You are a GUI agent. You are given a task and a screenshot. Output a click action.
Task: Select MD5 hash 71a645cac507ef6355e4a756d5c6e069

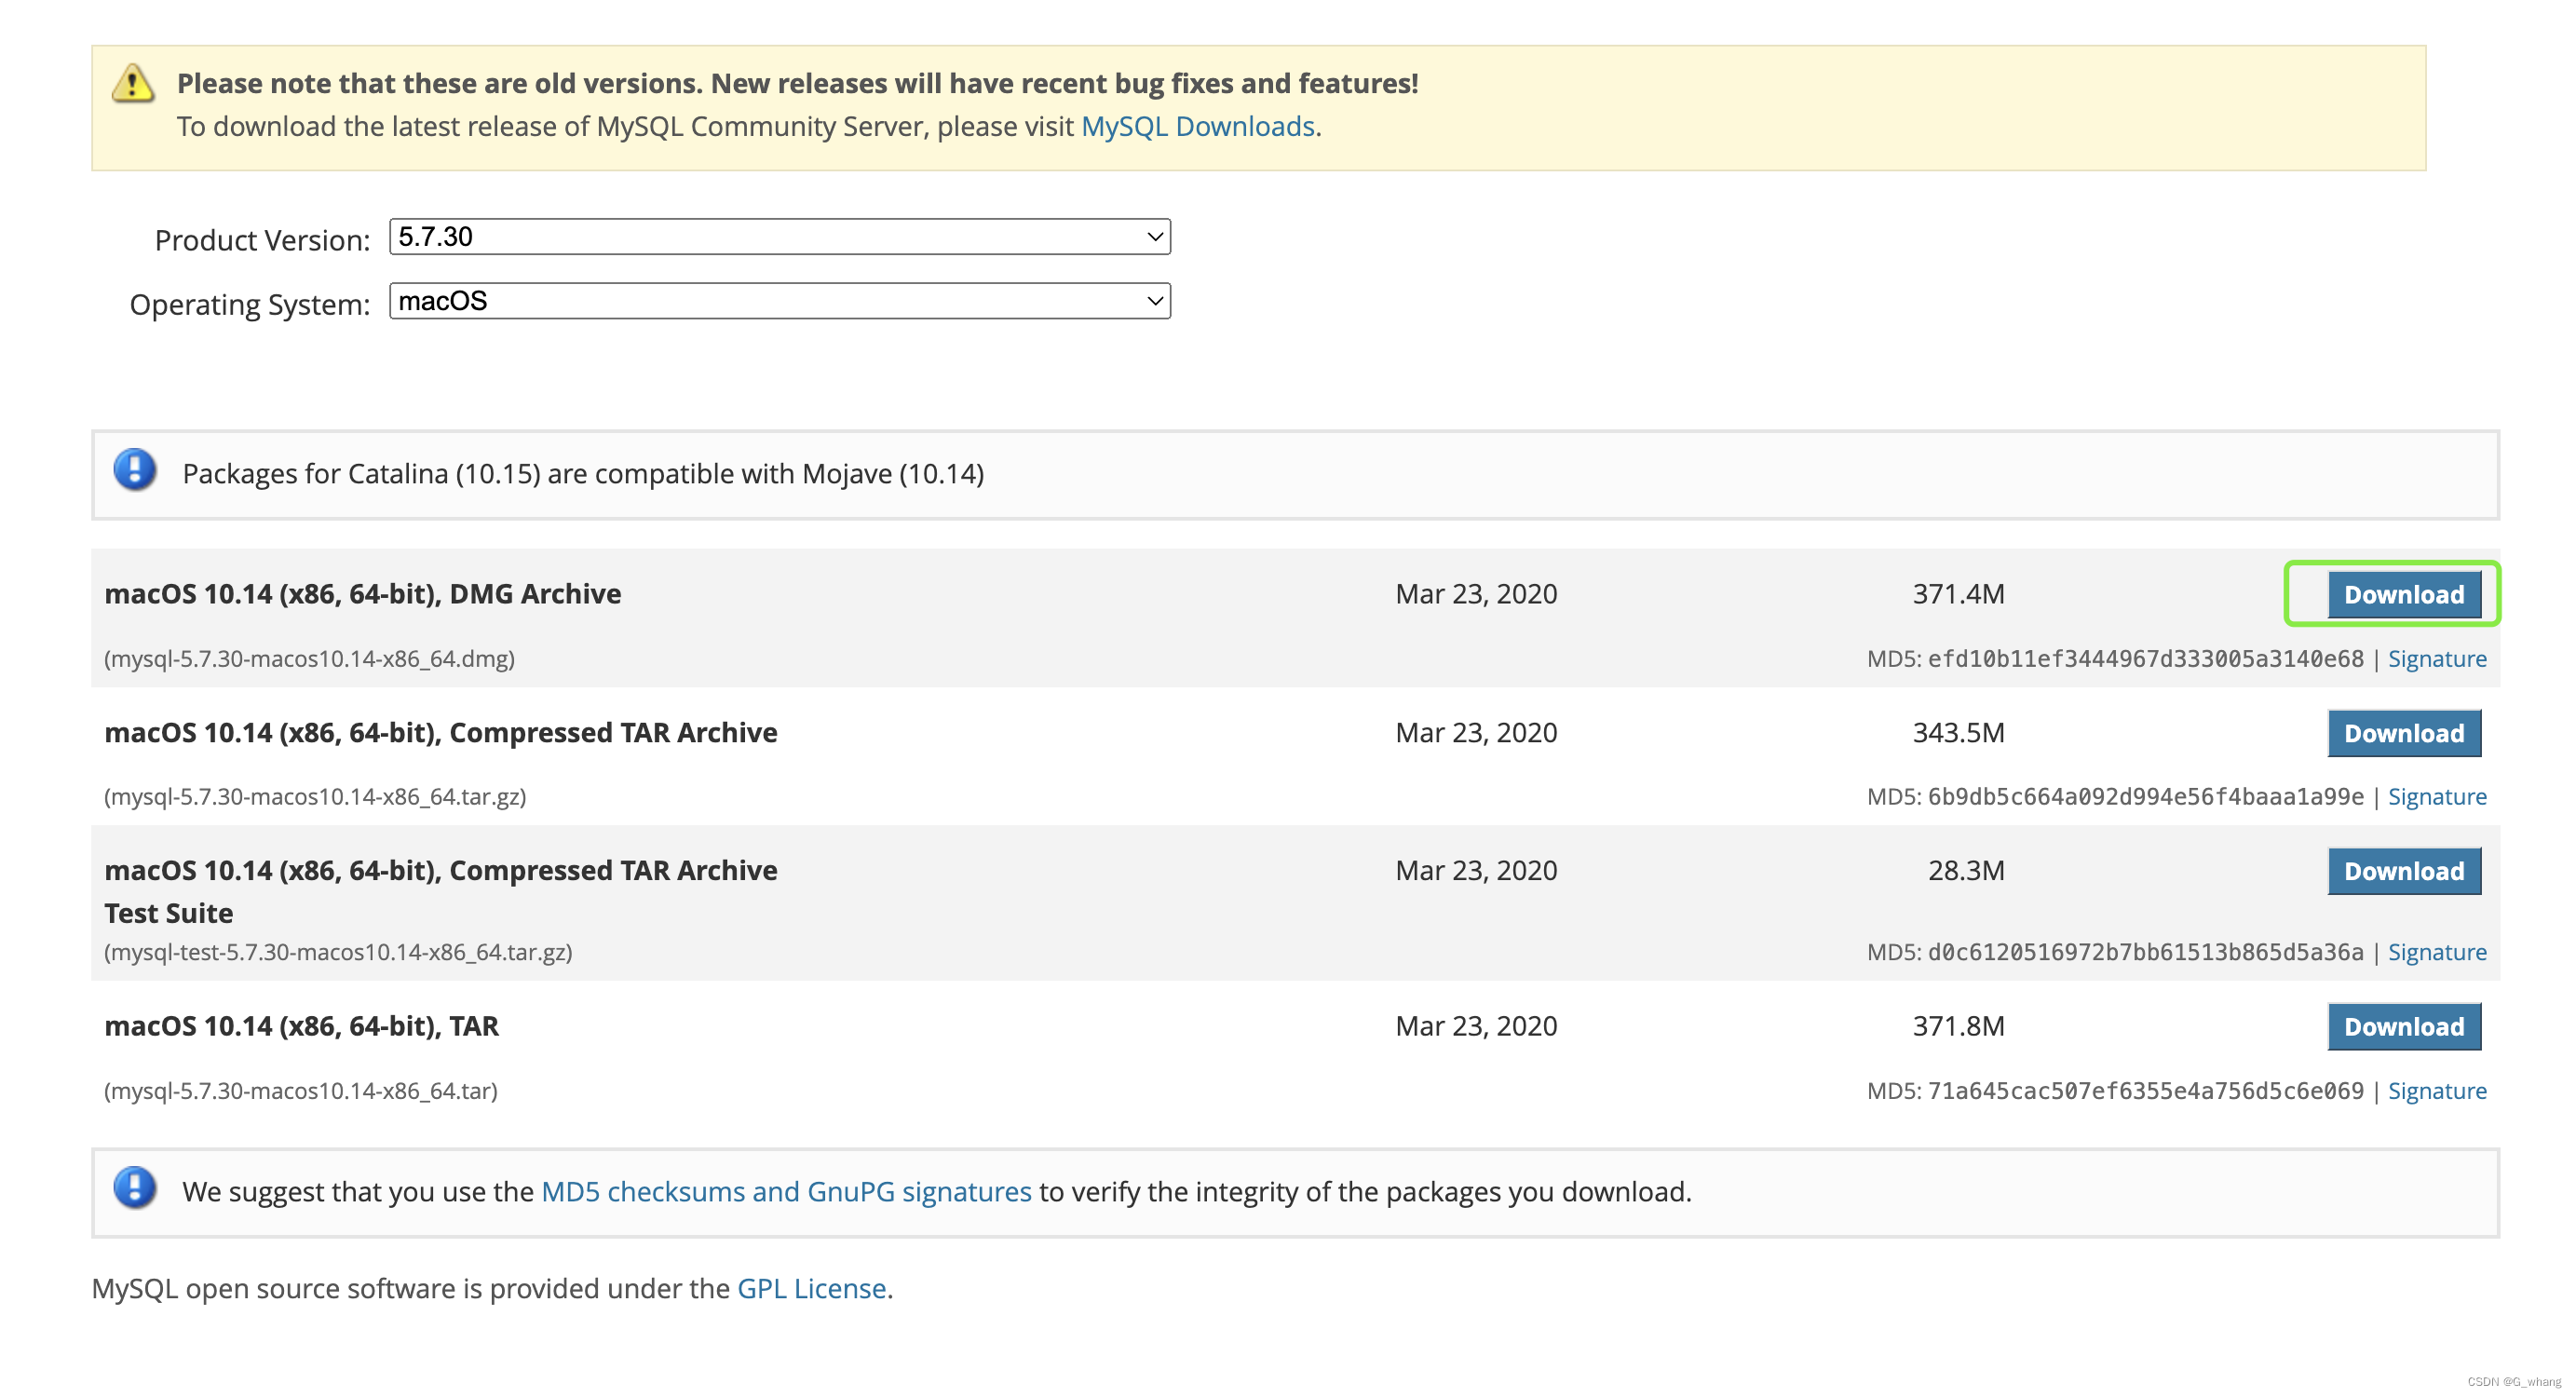[2145, 1090]
